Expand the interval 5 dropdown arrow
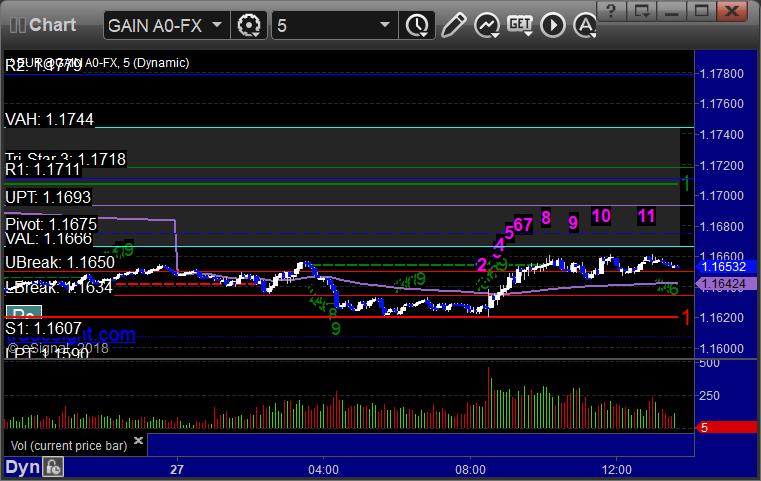761x481 pixels. click(x=385, y=25)
